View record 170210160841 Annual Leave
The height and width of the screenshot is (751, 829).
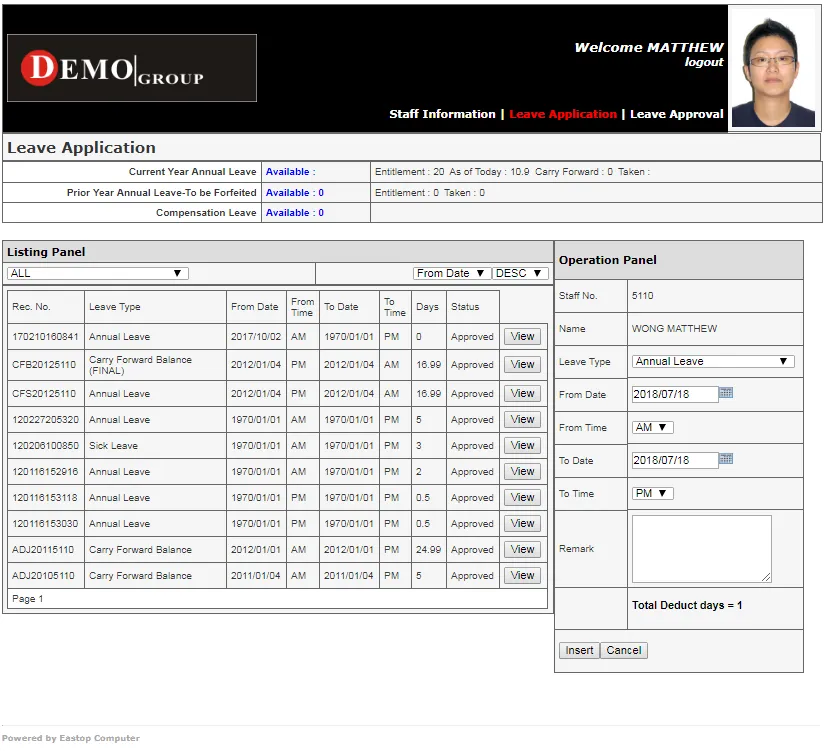(x=522, y=337)
